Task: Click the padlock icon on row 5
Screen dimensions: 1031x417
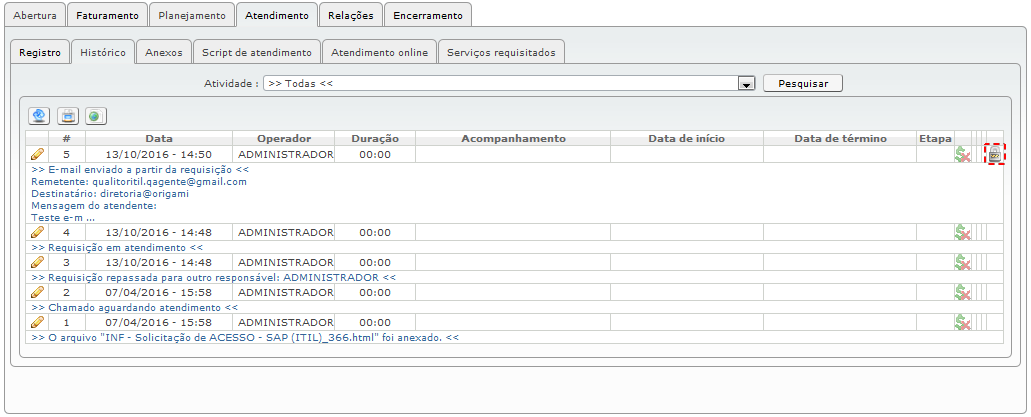Action: 995,155
